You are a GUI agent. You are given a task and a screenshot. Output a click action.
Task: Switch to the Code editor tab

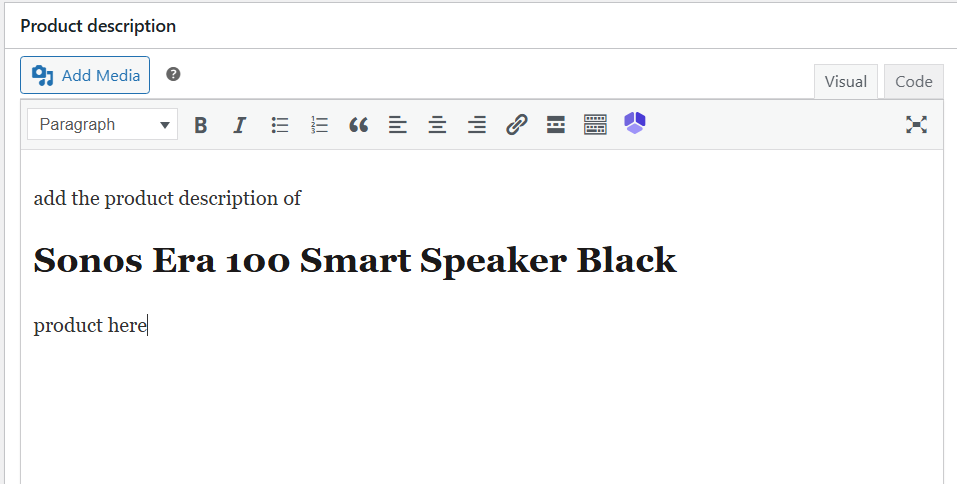(x=914, y=81)
